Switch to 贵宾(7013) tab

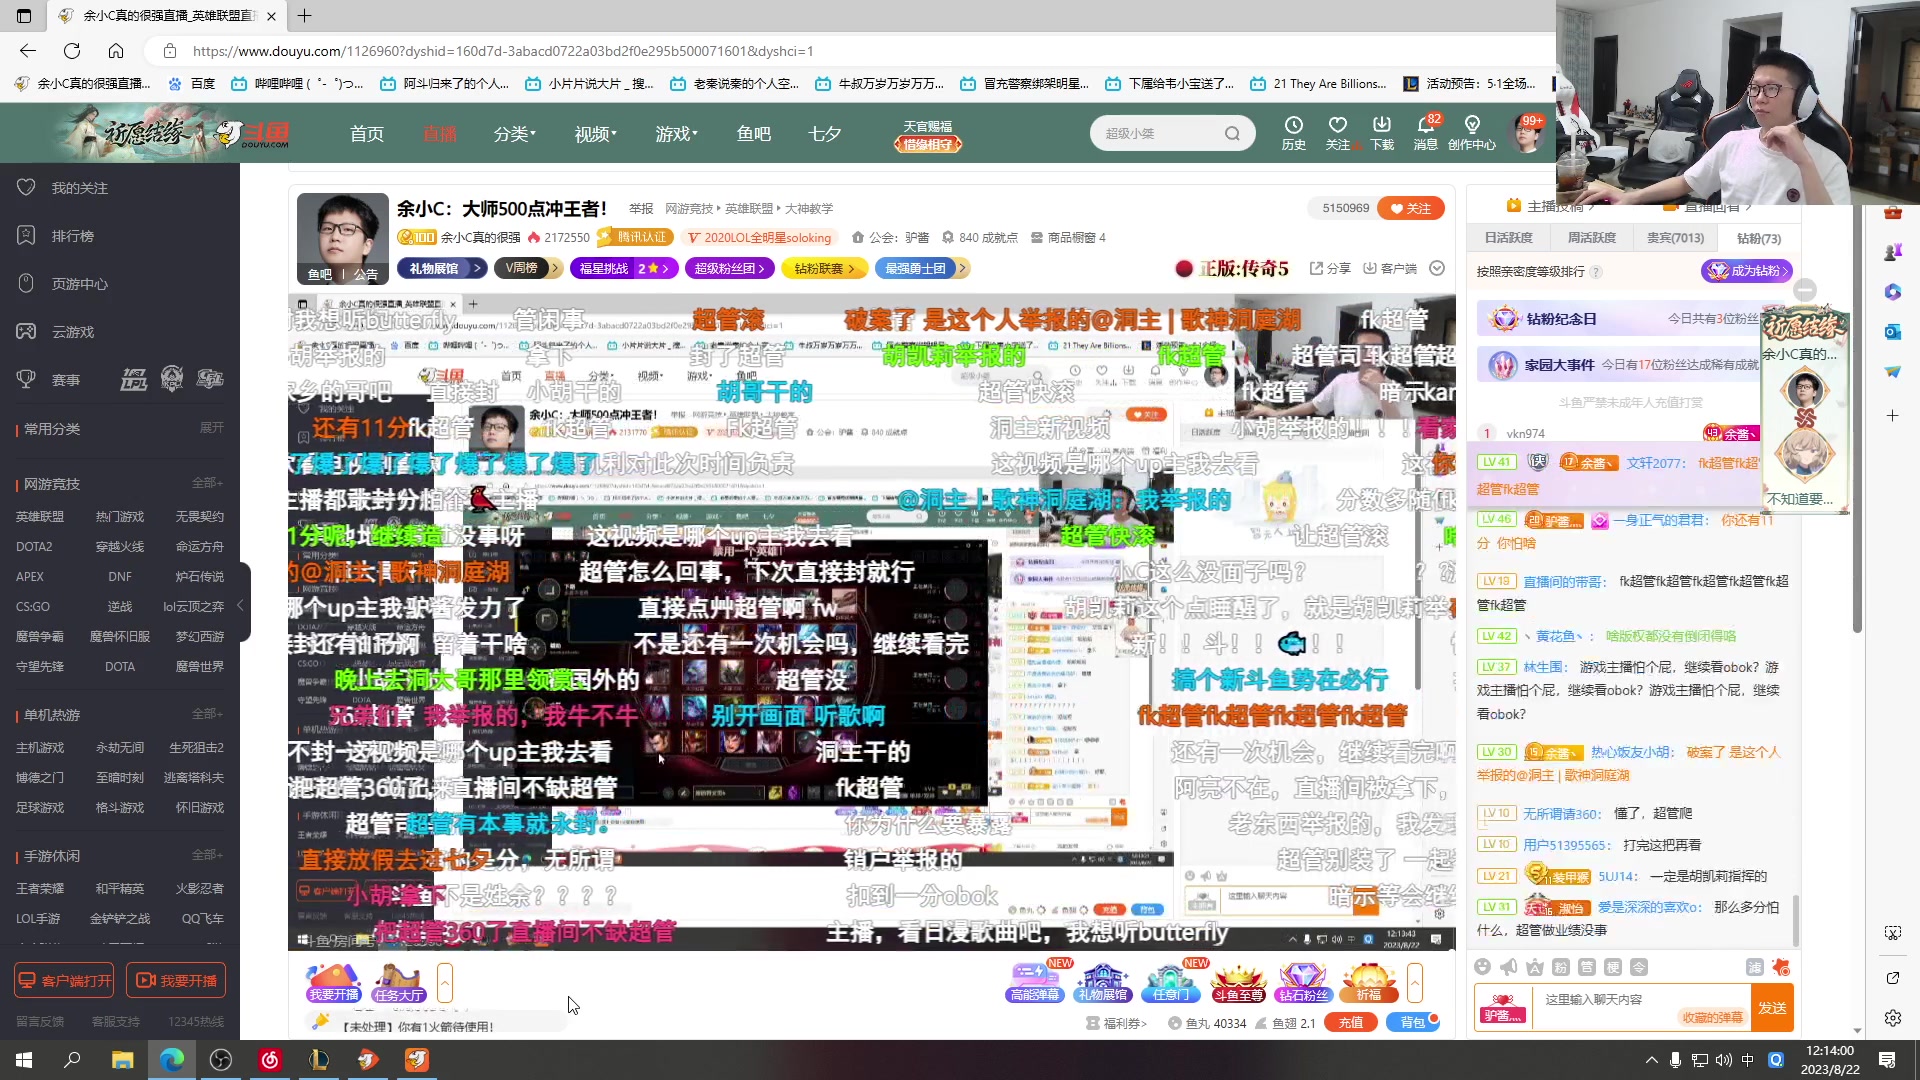pyautogui.click(x=1675, y=238)
